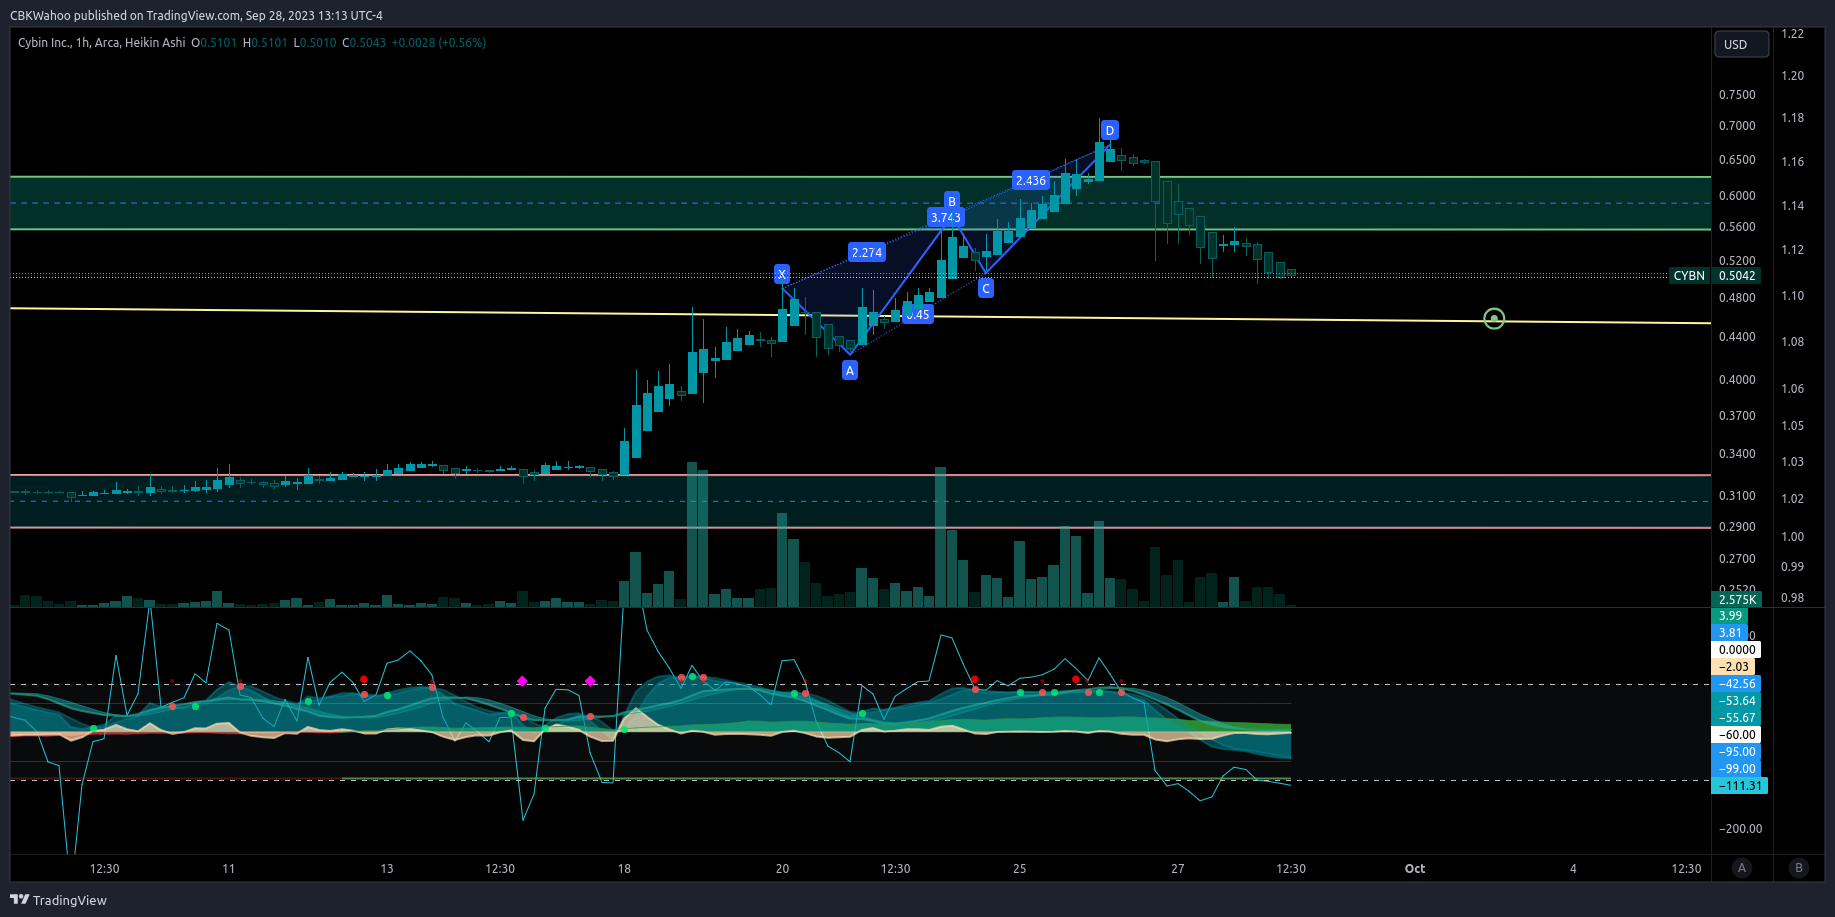Click the 3.99 indicator value label
This screenshot has width=1835, height=917.
1731,616
